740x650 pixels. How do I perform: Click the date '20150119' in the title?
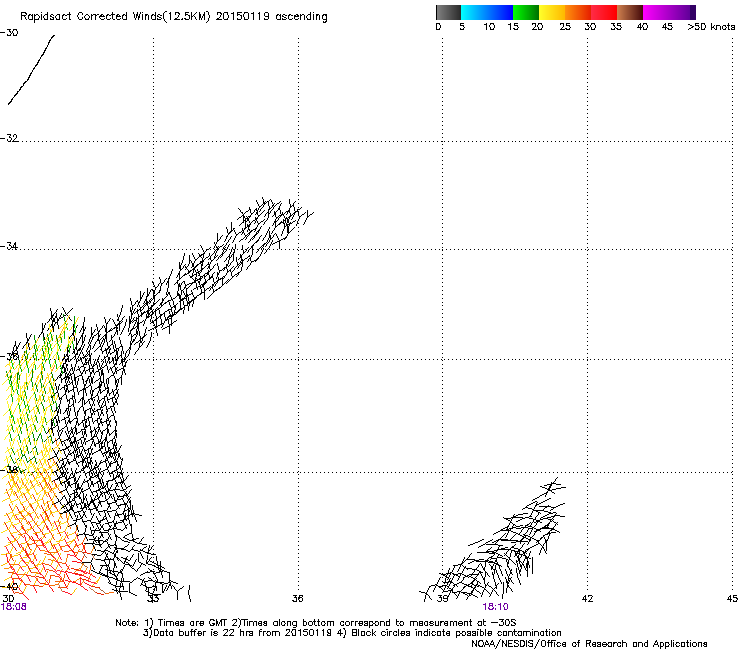pyautogui.click(x=243, y=16)
